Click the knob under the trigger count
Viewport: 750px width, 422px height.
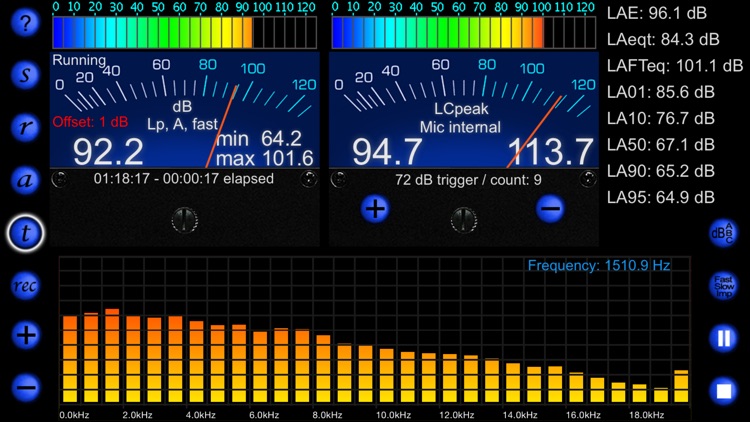pyautogui.click(x=462, y=218)
